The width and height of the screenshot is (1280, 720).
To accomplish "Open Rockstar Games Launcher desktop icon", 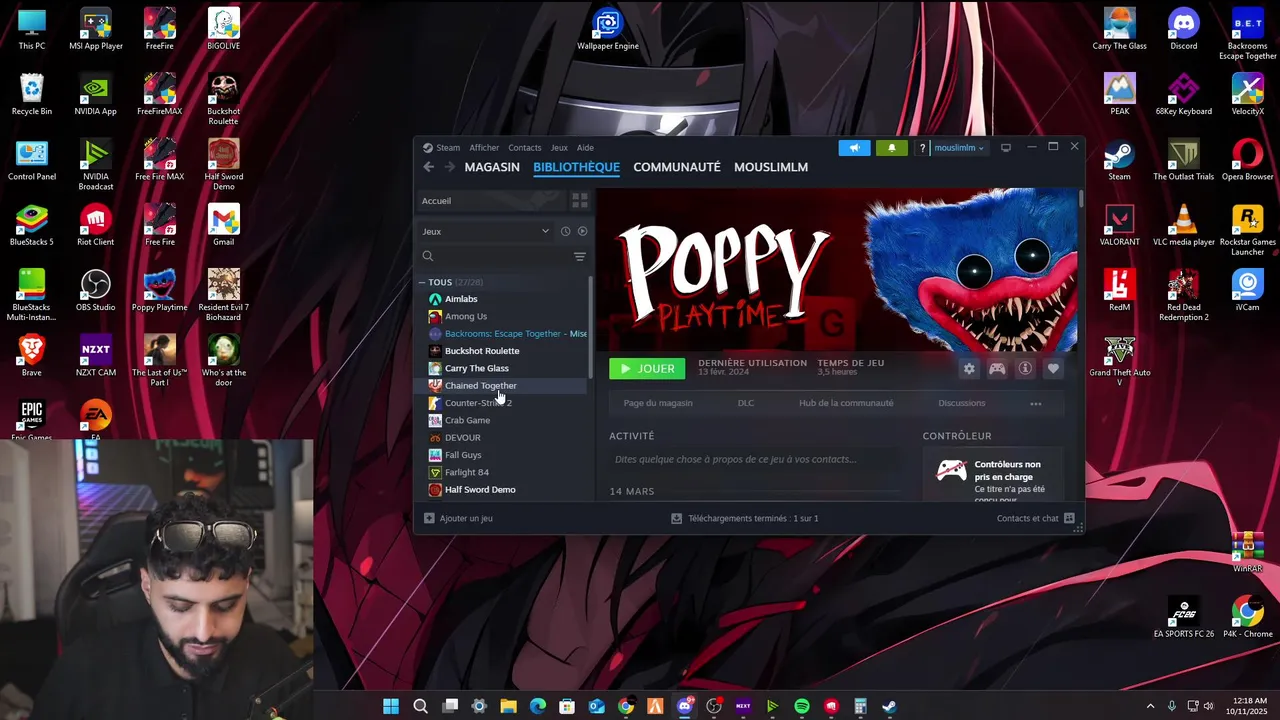I will click(x=1247, y=230).
